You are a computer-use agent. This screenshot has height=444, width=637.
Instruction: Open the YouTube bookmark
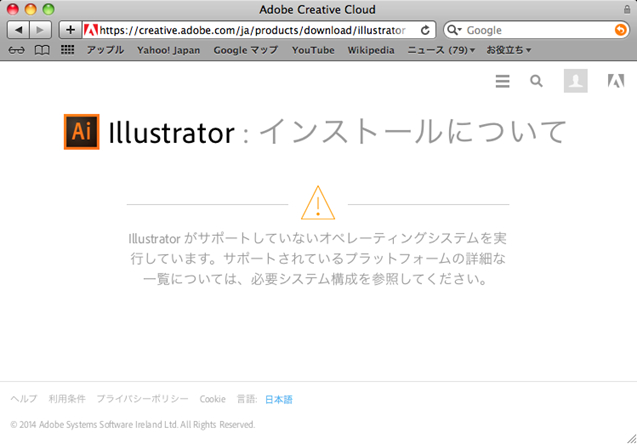(313, 50)
